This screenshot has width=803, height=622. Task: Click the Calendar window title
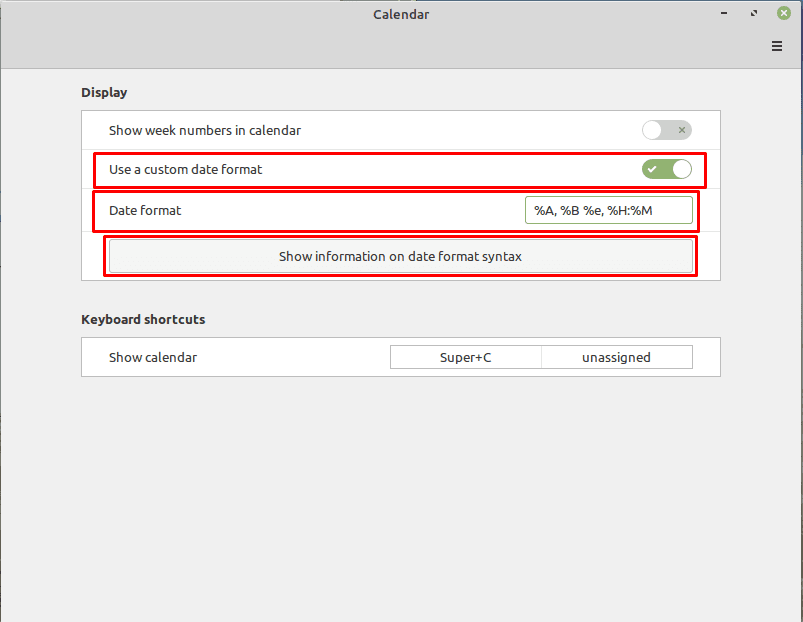(401, 14)
